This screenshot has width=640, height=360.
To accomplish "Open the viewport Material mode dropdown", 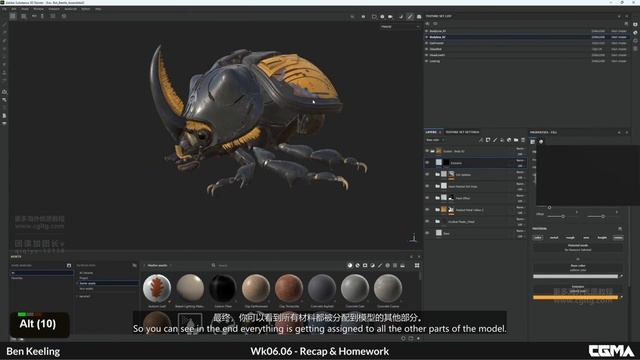I will coord(400,27).
